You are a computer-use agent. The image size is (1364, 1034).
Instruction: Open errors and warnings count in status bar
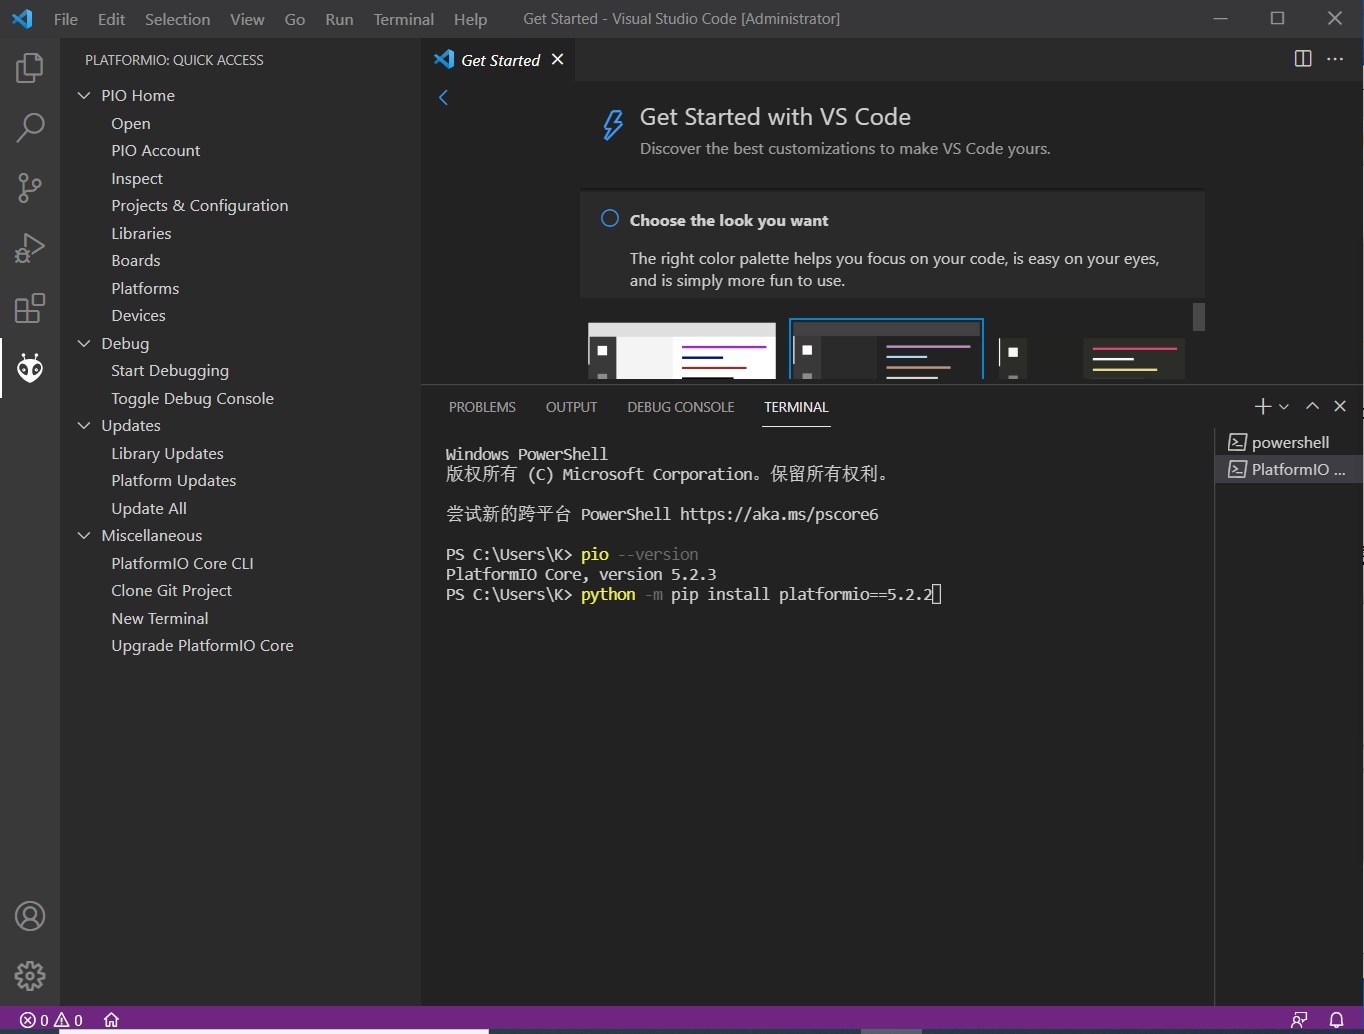[x=52, y=1020]
